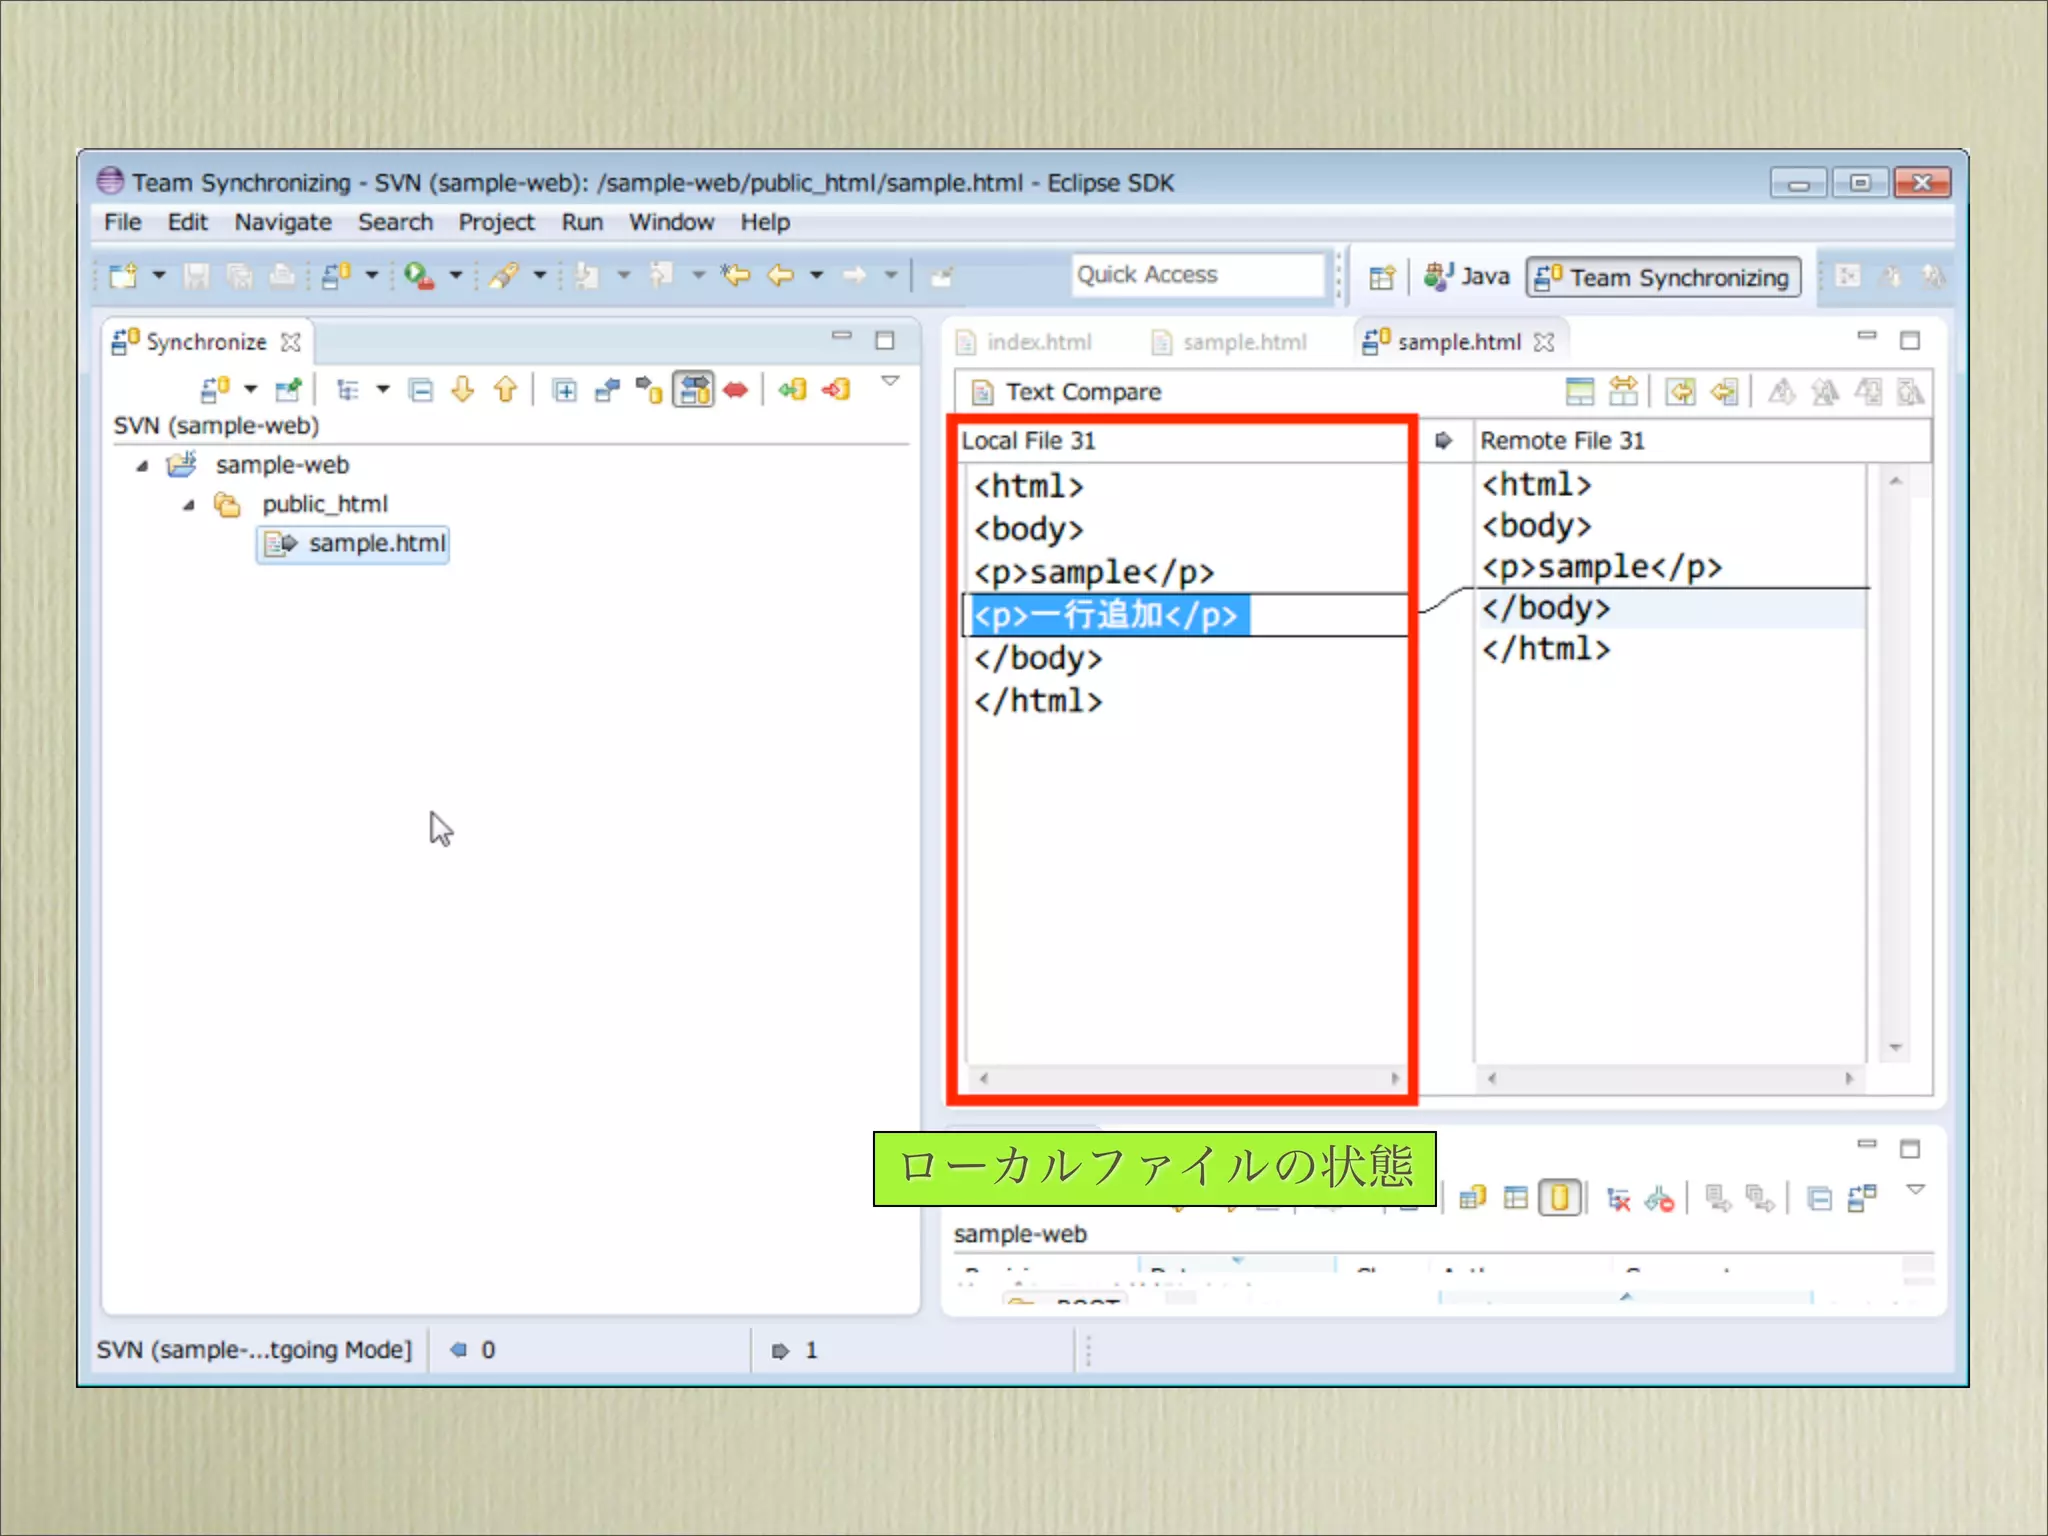Go to previous difference up arrow
The width and height of the screenshot is (2048, 1536).
(505, 390)
